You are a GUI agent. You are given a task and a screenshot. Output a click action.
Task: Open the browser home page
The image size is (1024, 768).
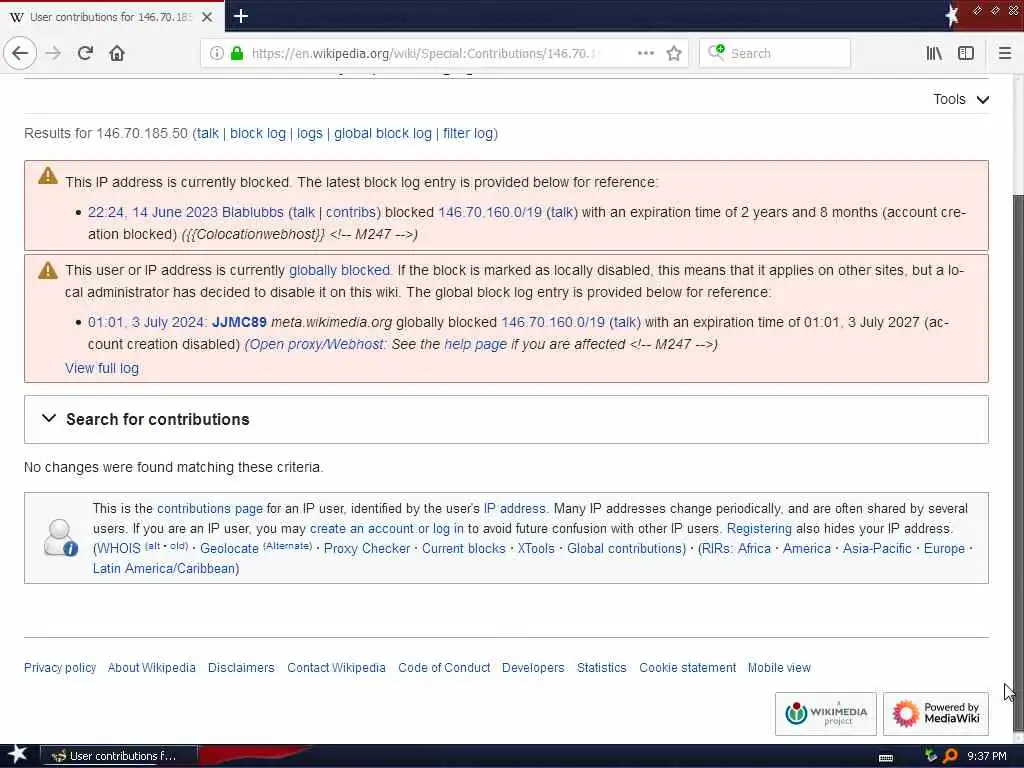117,53
